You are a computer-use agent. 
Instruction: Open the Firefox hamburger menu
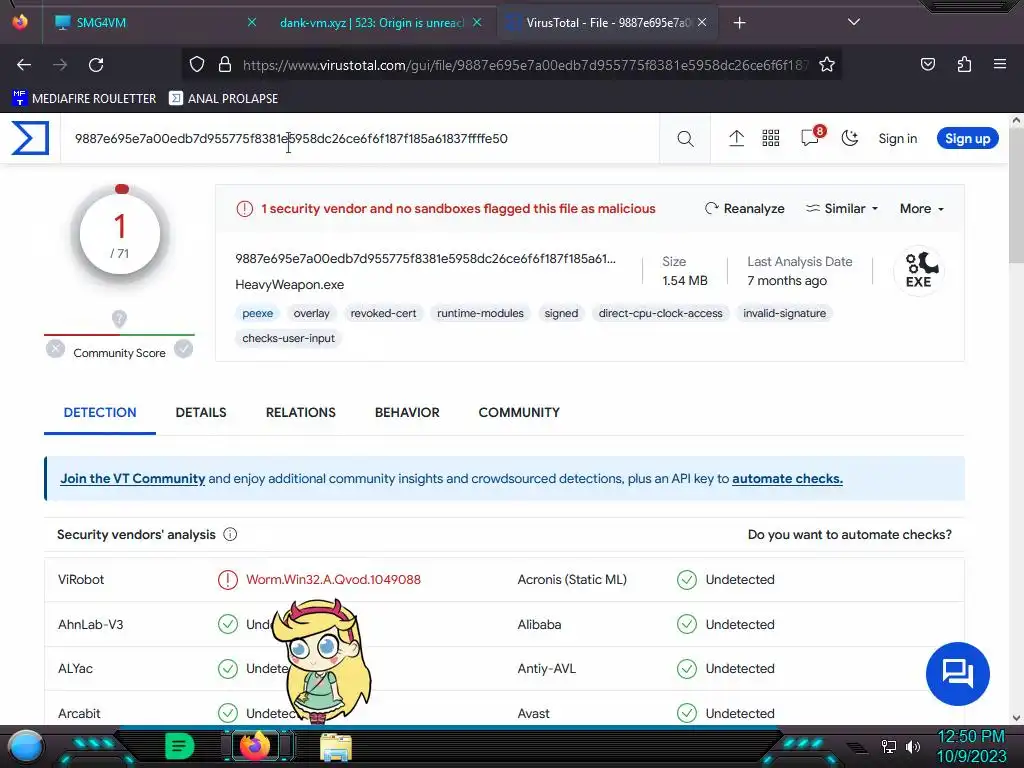click(x=999, y=64)
